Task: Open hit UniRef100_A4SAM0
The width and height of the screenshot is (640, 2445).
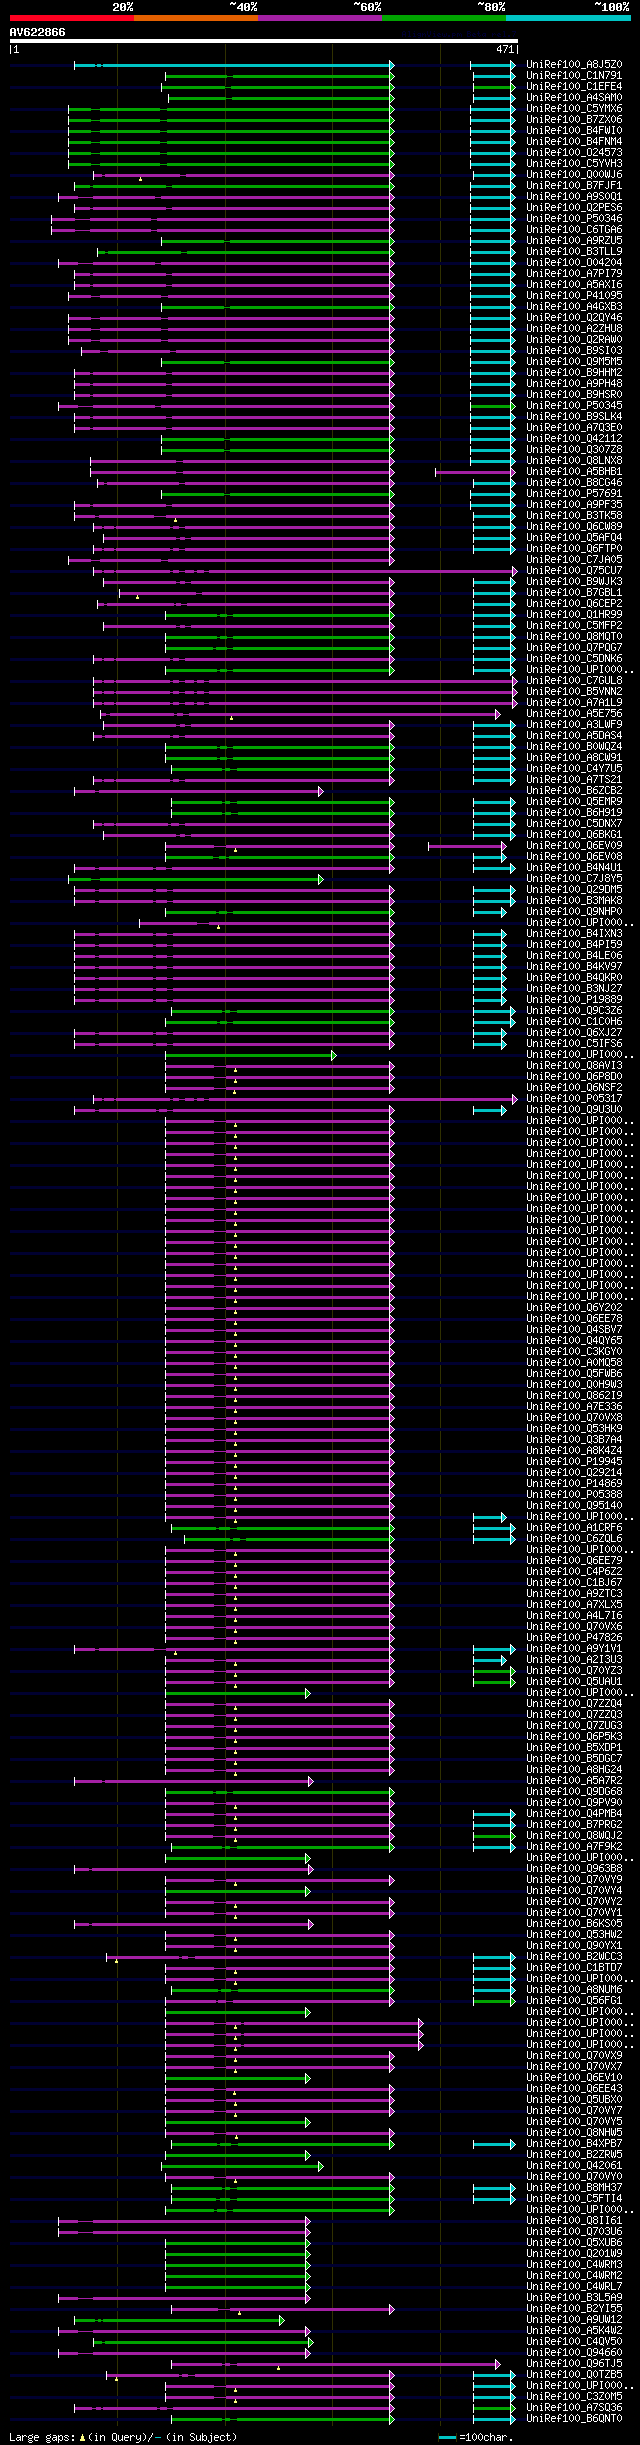Action: 574,98
